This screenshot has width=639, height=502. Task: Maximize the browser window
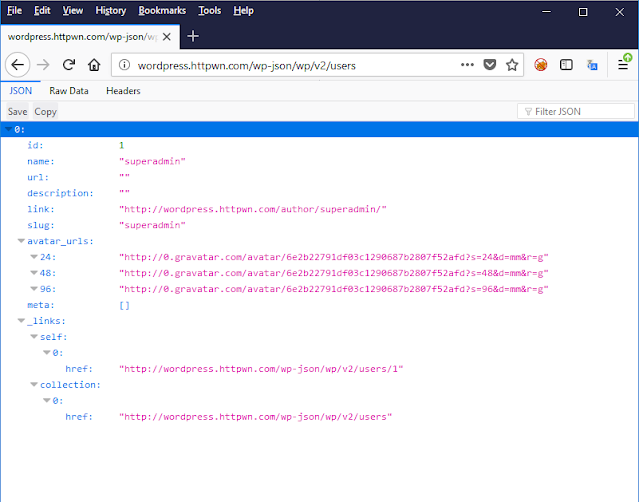click(x=583, y=12)
